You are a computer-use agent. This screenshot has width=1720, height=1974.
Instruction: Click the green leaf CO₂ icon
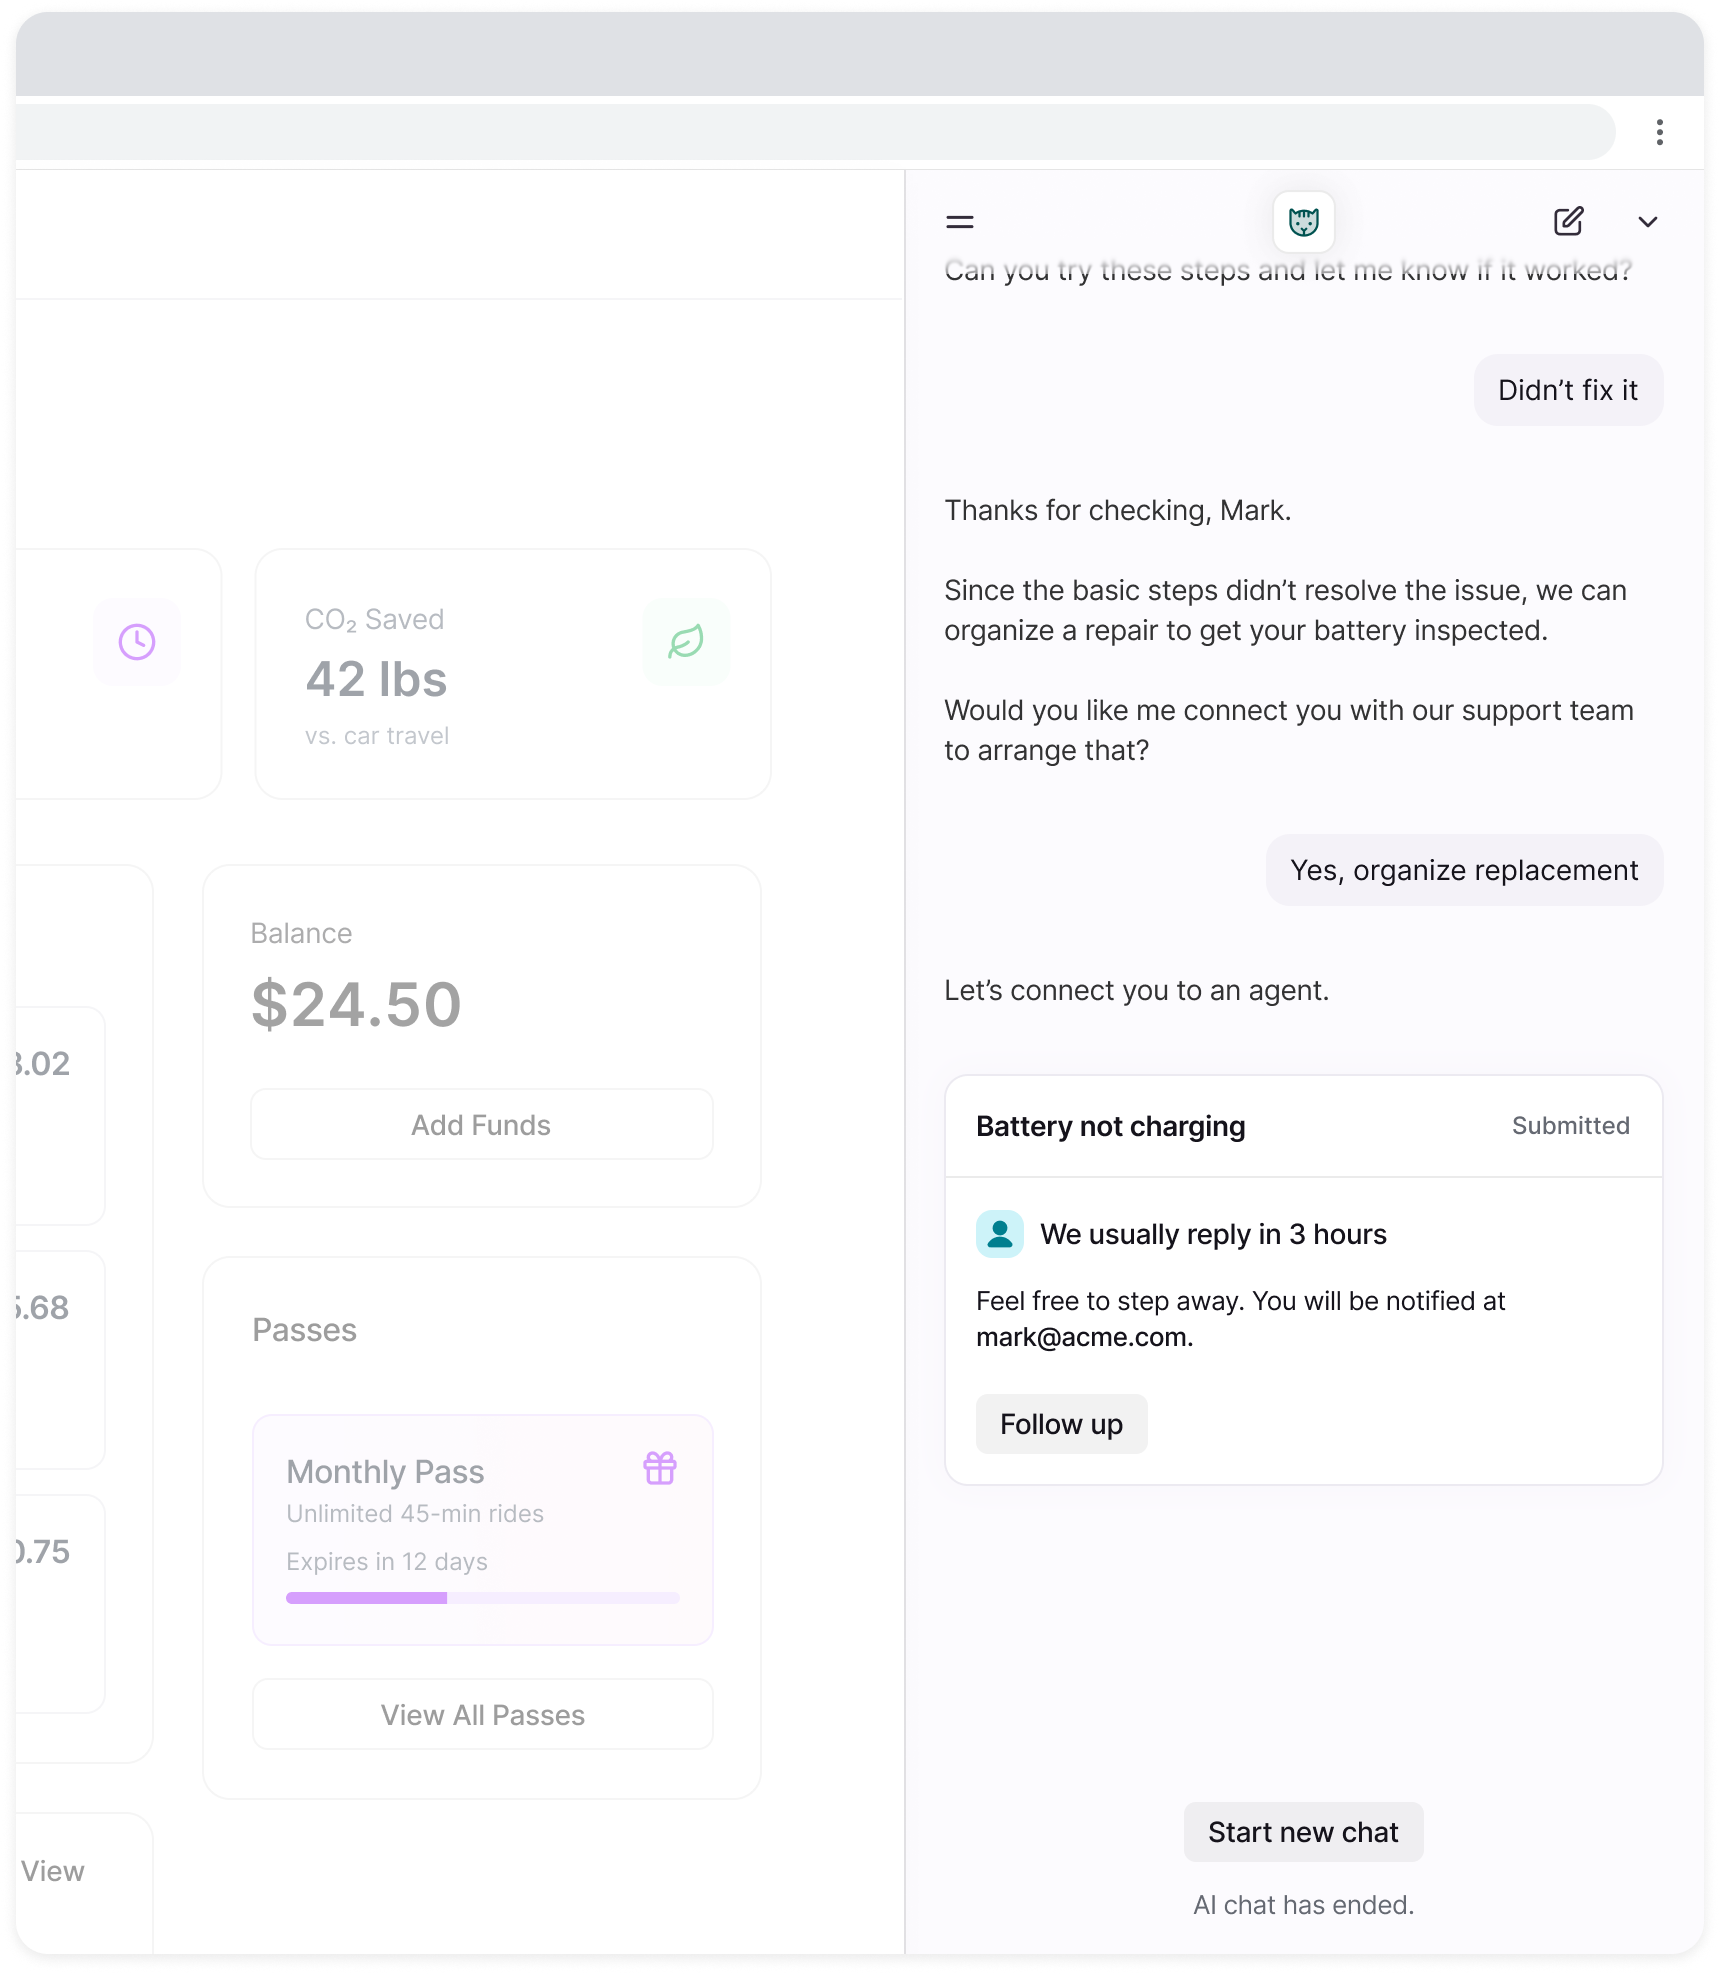[686, 642]
